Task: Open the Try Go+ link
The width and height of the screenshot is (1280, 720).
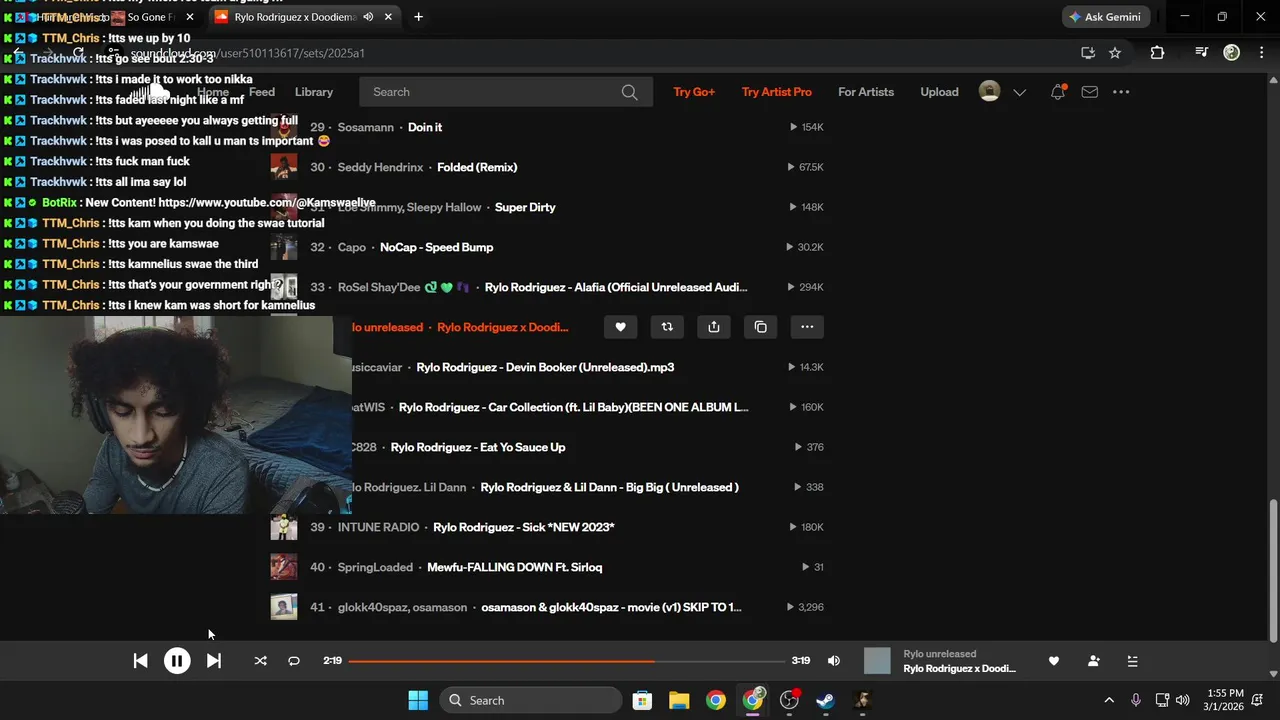Action: tap(694, 92)
